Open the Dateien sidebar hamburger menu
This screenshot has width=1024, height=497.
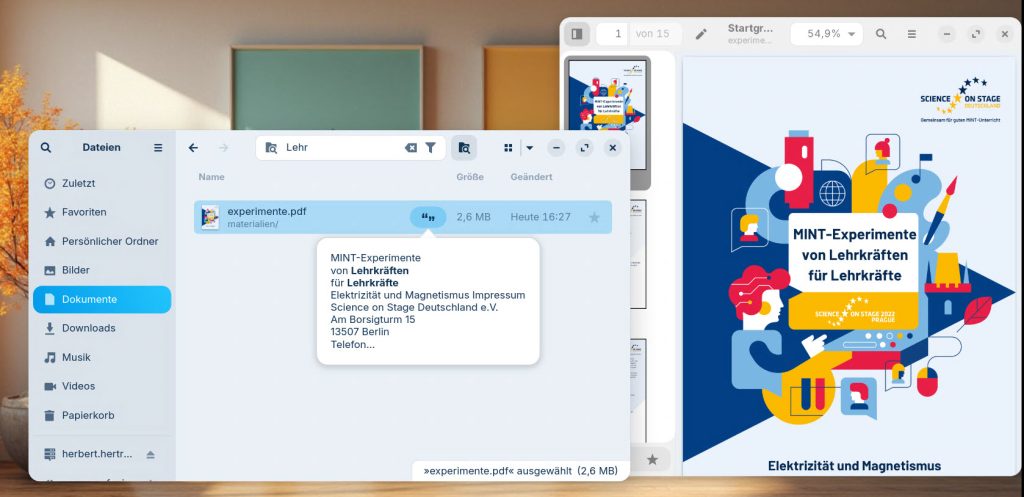[158, 148]
